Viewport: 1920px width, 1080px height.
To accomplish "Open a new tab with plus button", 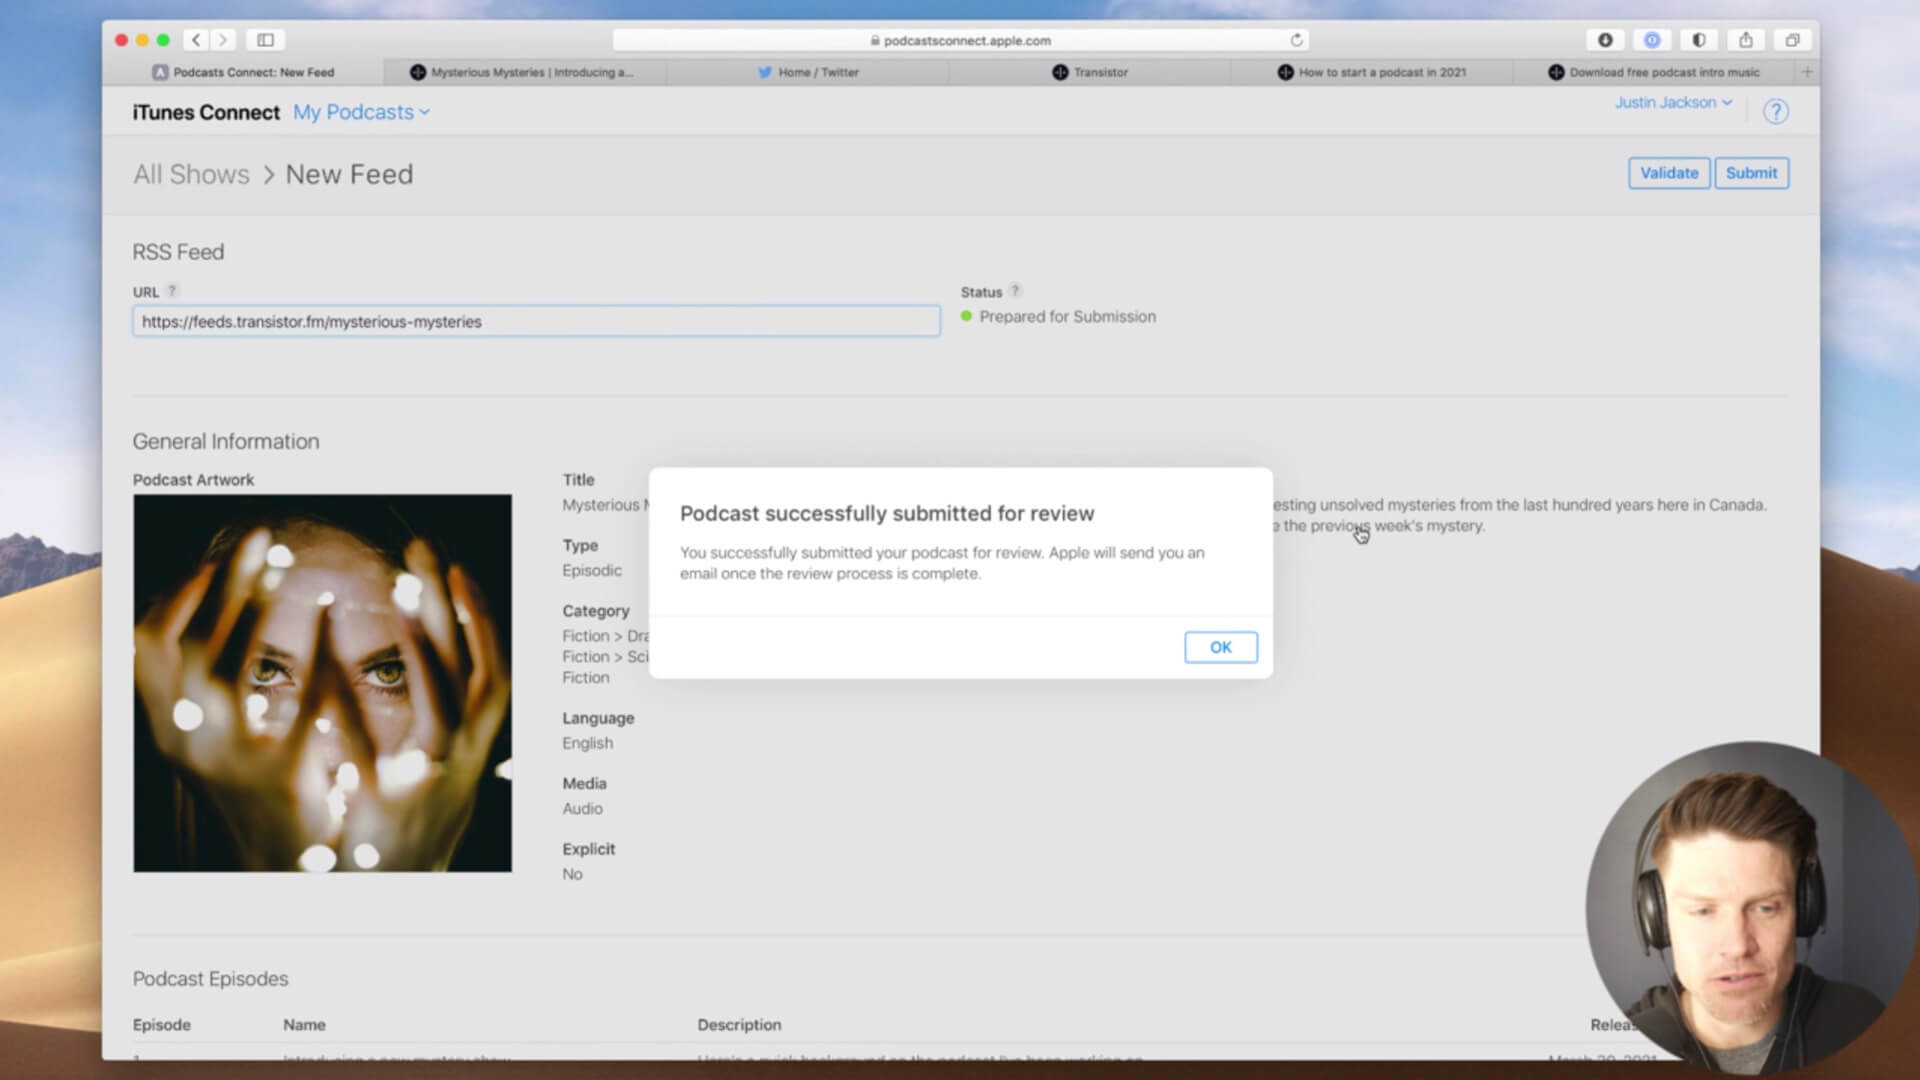I will tap(1806, 72).
